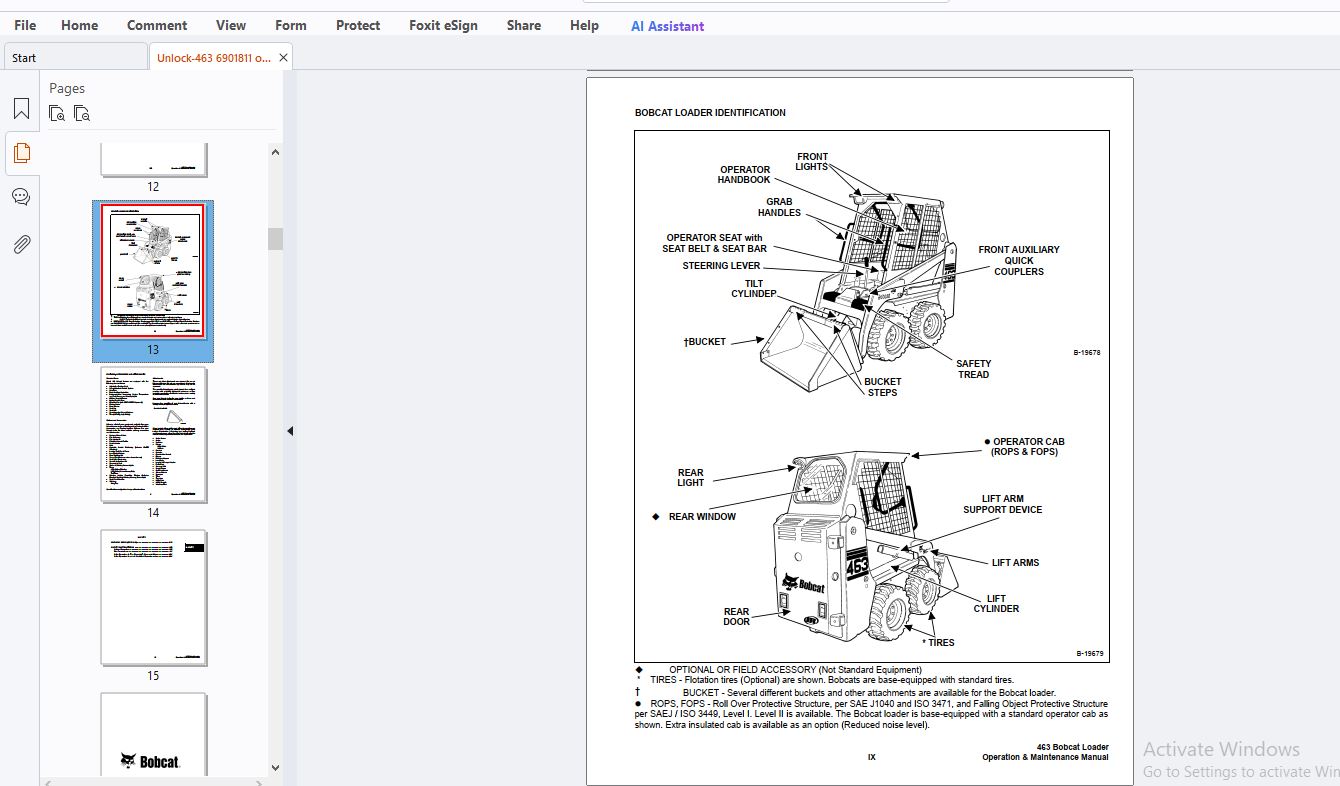Open the AI Assistant tab
Viewport: 1340px width, 786px height.
667,26
